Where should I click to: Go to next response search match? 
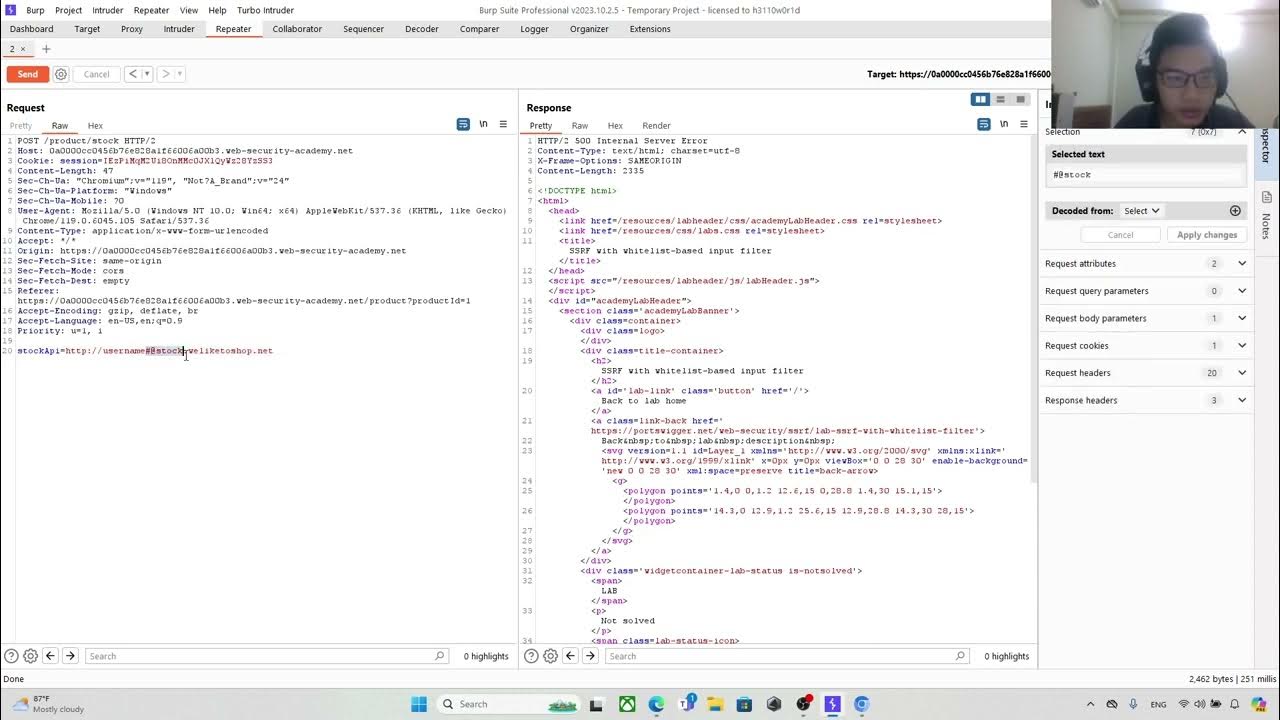(x=590, y=656)
